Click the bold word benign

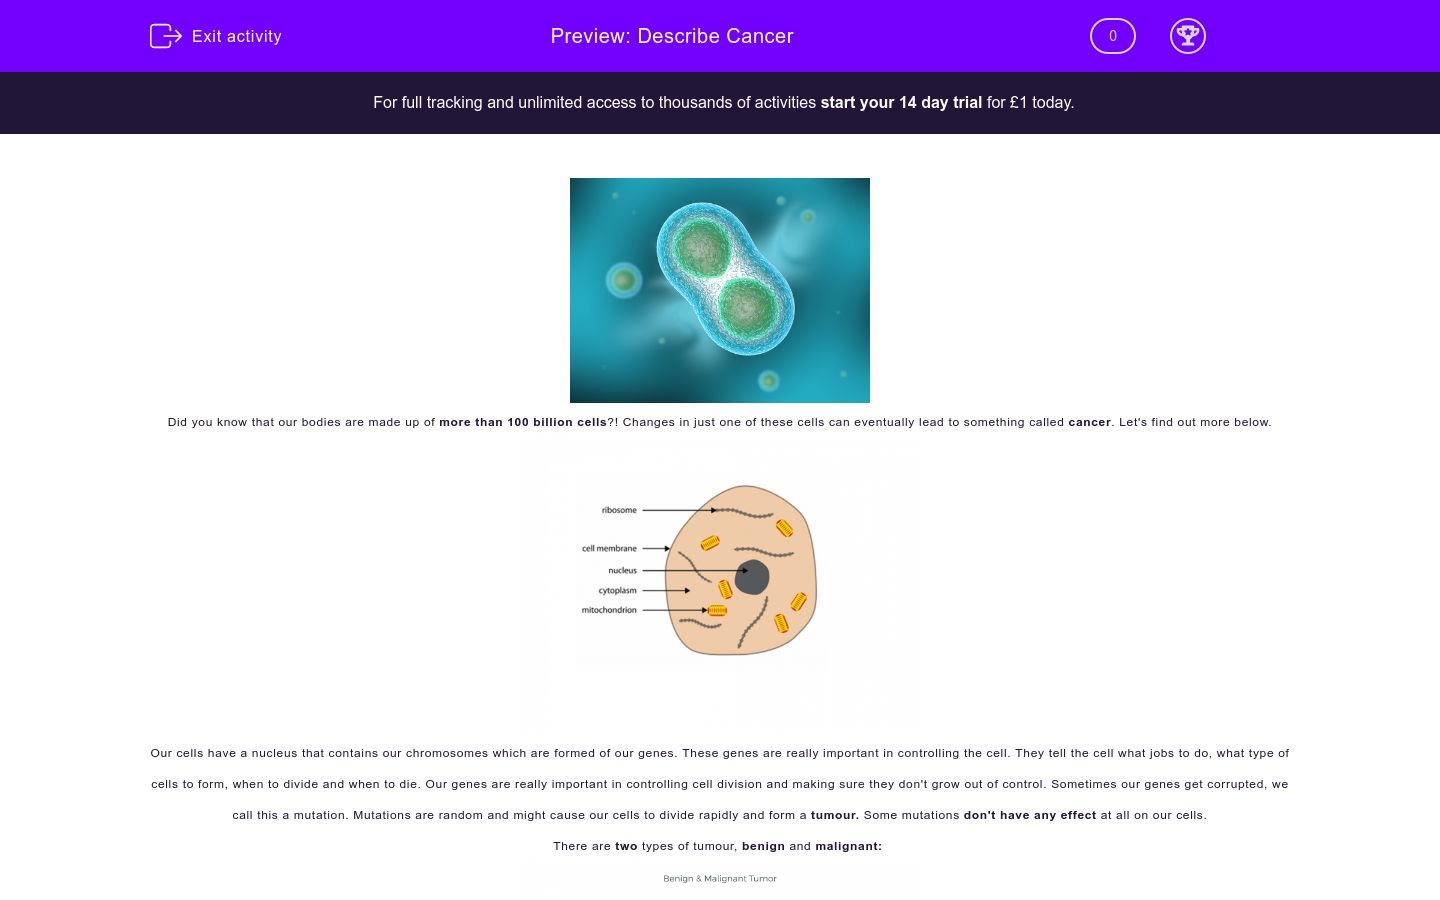(x=763, y=846)
